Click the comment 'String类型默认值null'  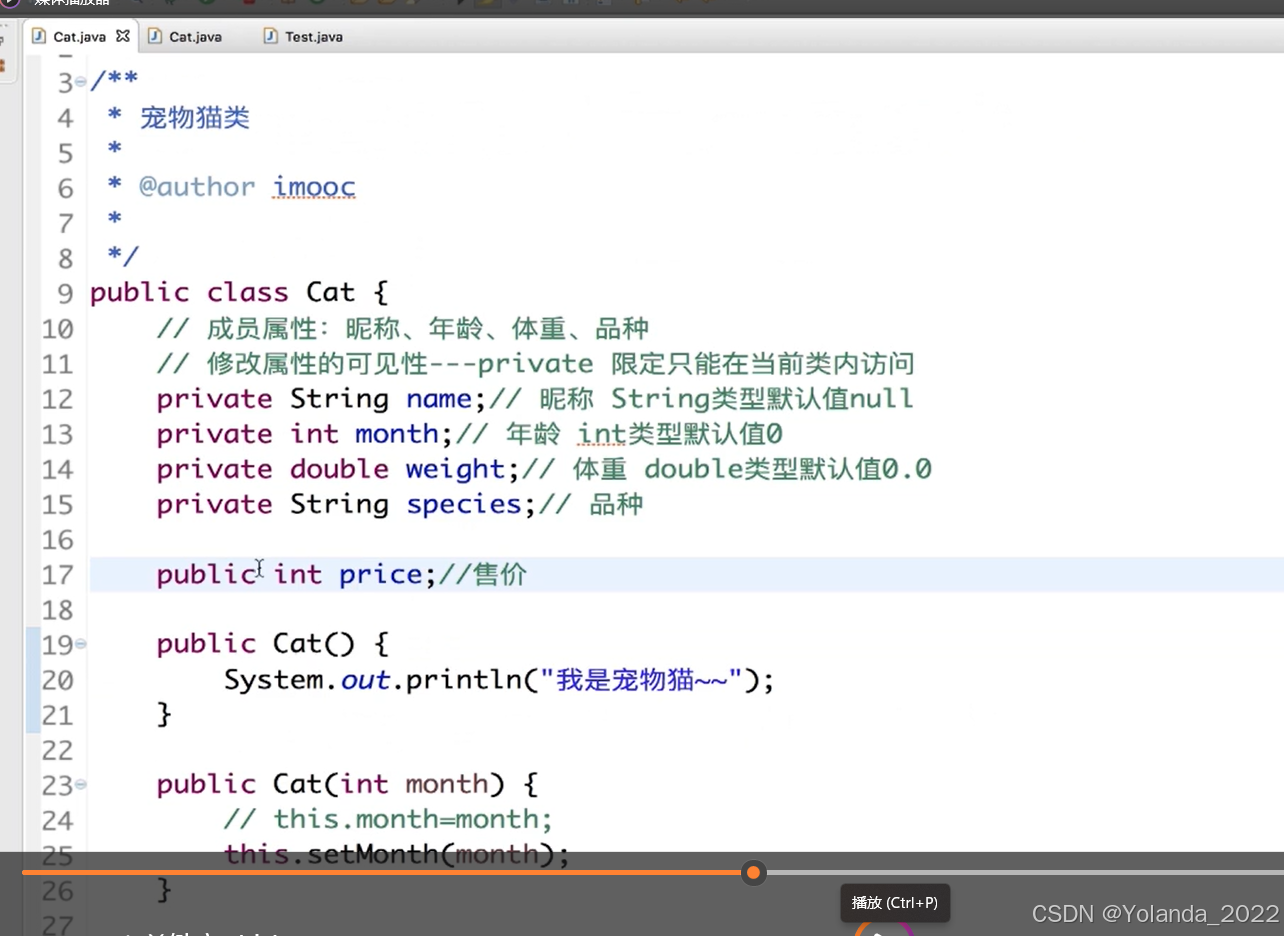tap(762, 399)
